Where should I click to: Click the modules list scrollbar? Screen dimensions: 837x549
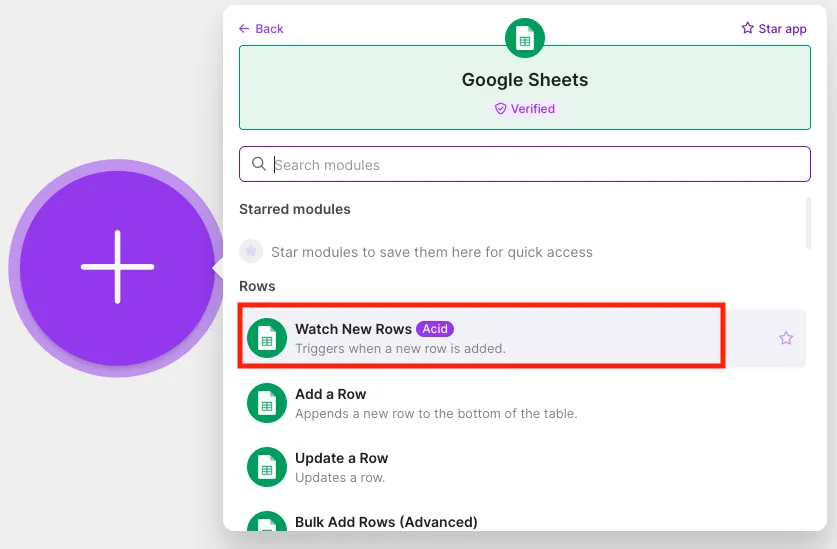click(809, 223)
